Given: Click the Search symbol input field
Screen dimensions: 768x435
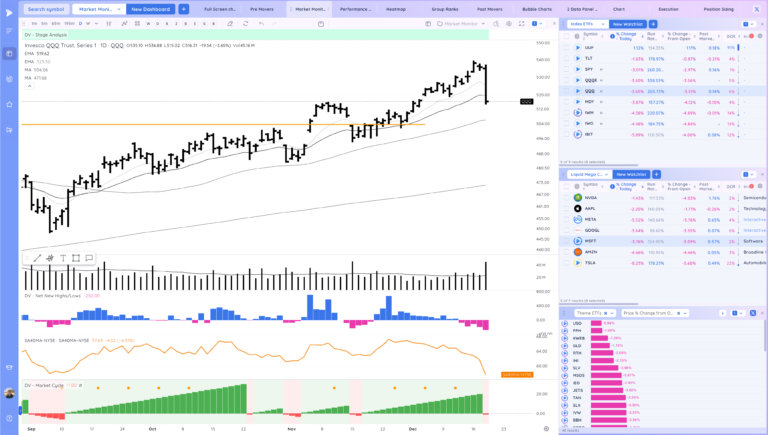Looking at the screenshot, I should (45, 9).
